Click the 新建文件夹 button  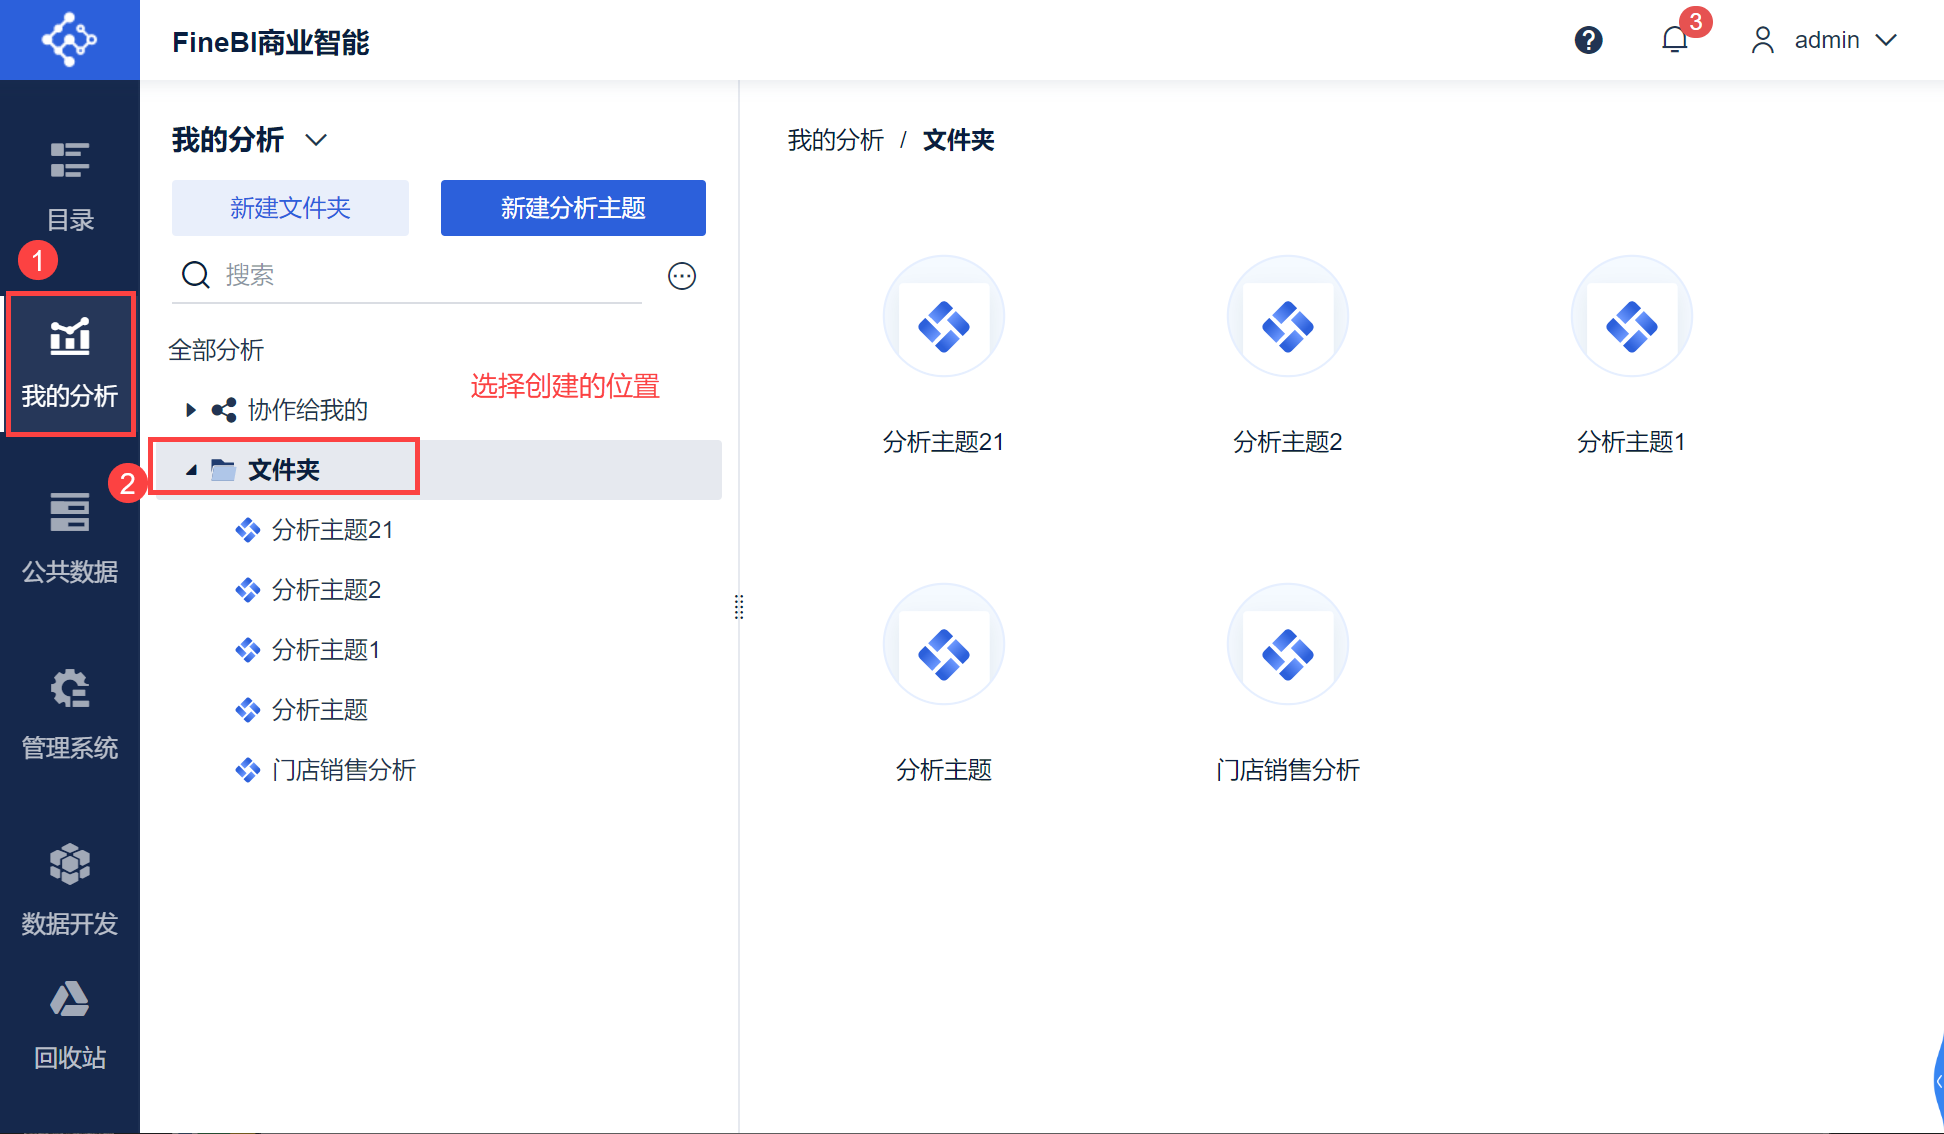(290, 208)
